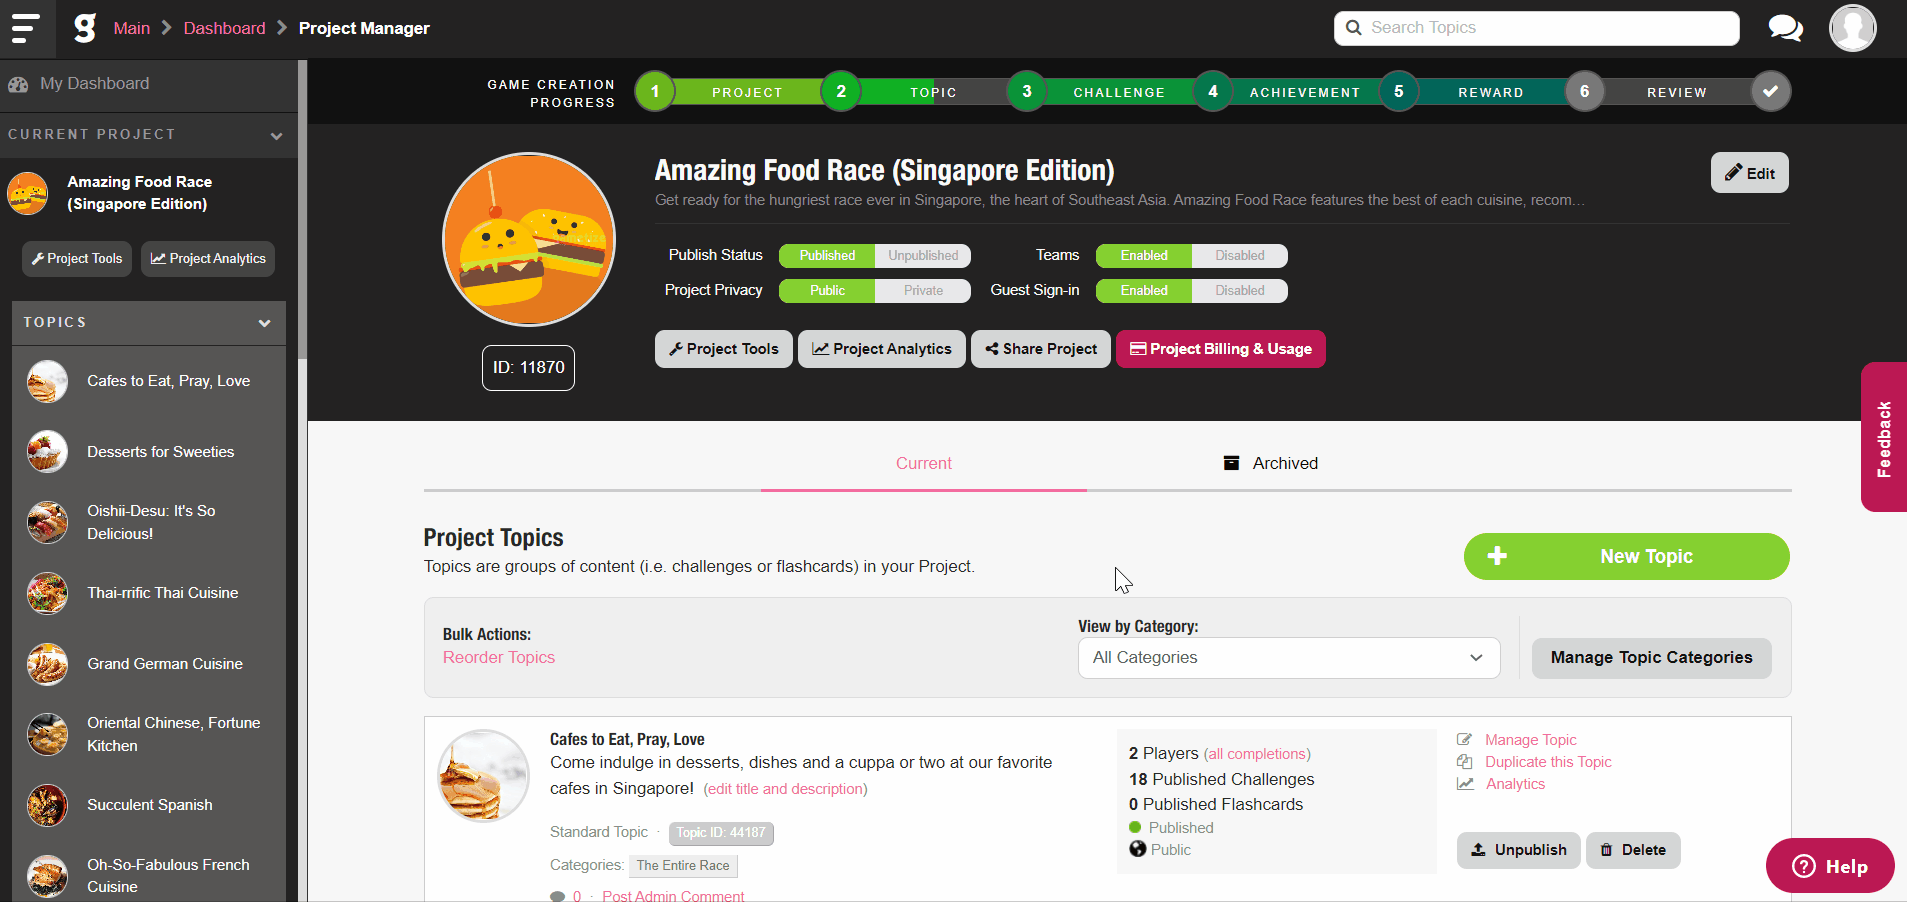Open the View by Category dropdown

(x=1289, y=658)
